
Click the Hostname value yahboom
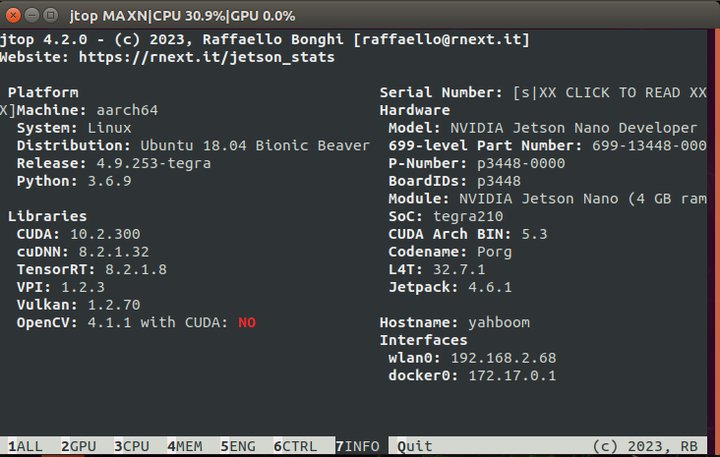point(499,322)
